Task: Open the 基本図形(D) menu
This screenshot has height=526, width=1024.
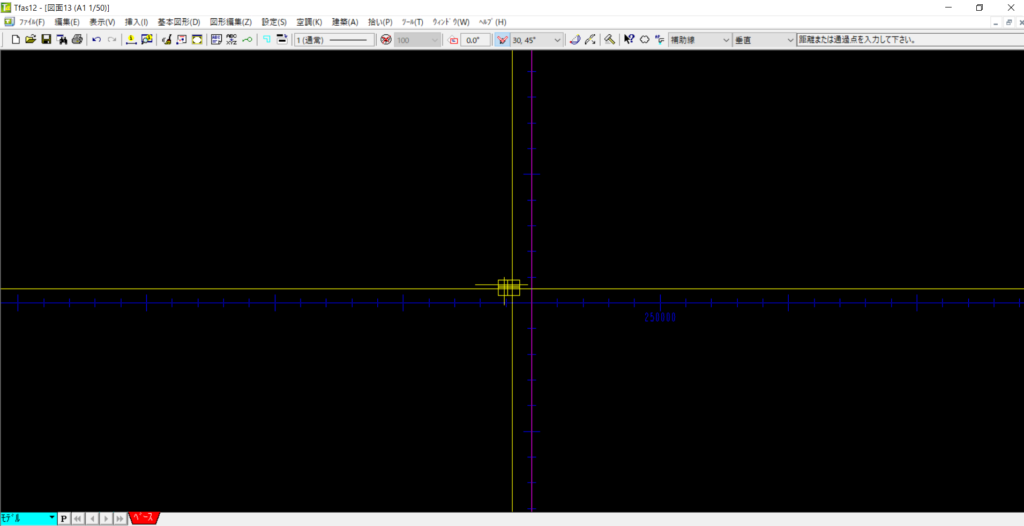Action: tap(178, 22)
